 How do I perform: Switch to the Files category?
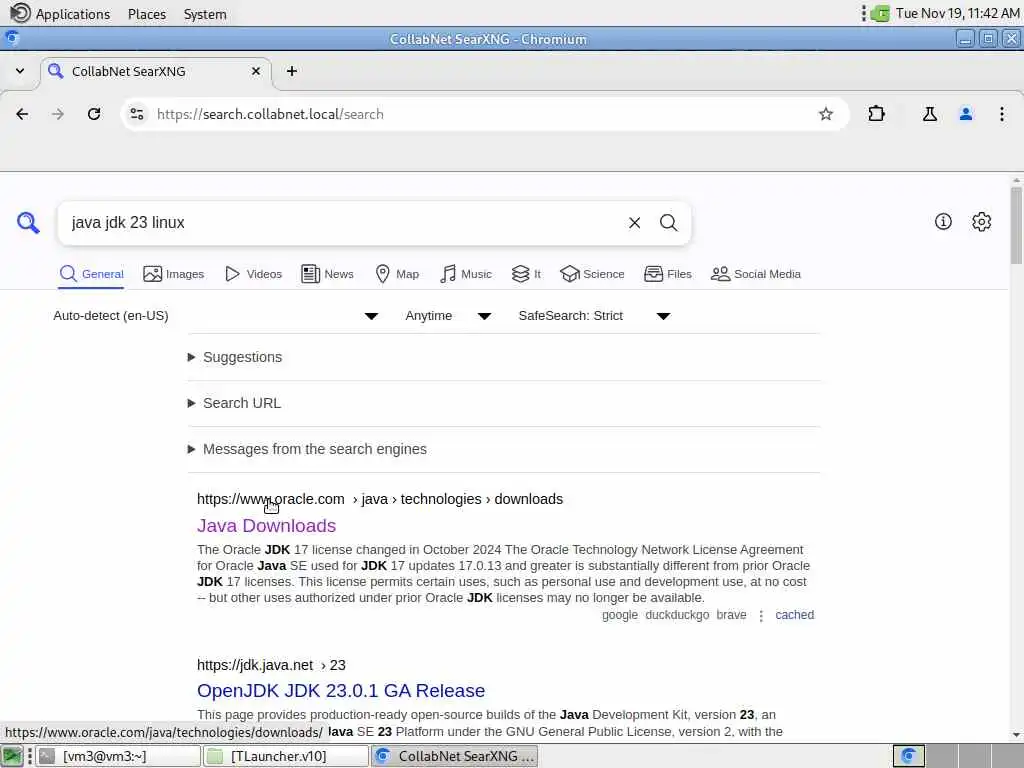click(x=667, y=274)
